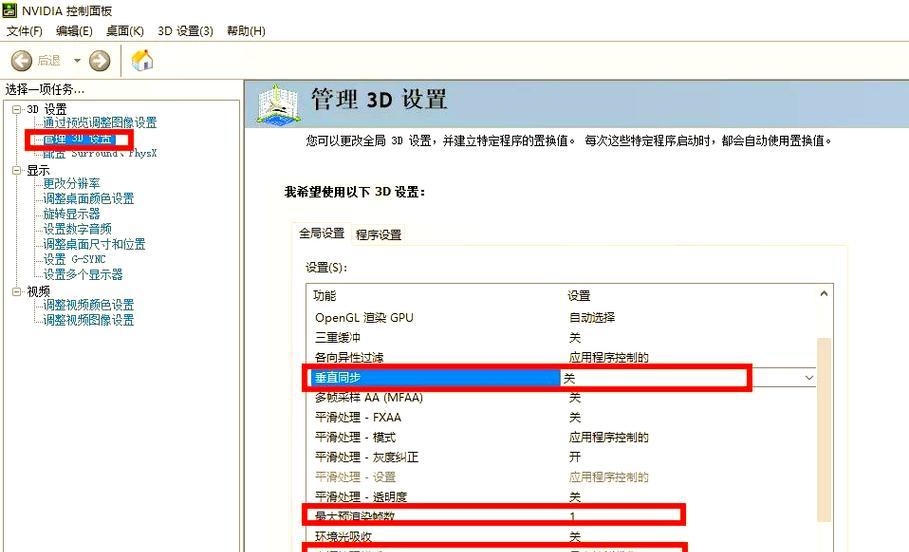Select the 三重缓冲 setting row
The image size is (909, 552).
tap(561, 337)
